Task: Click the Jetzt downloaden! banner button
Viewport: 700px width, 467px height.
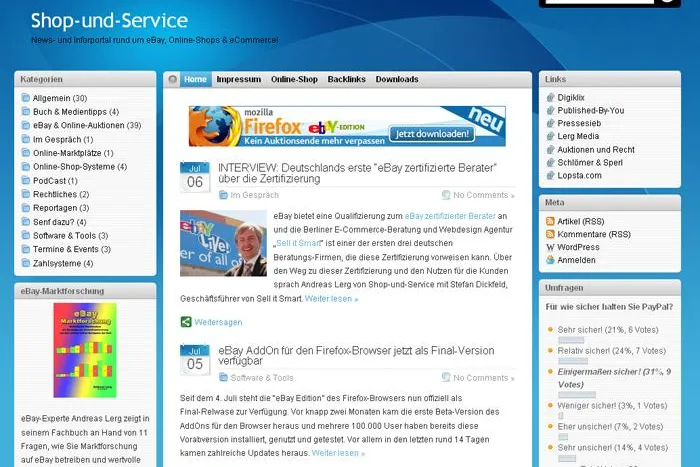Action: tap(432, 133)
